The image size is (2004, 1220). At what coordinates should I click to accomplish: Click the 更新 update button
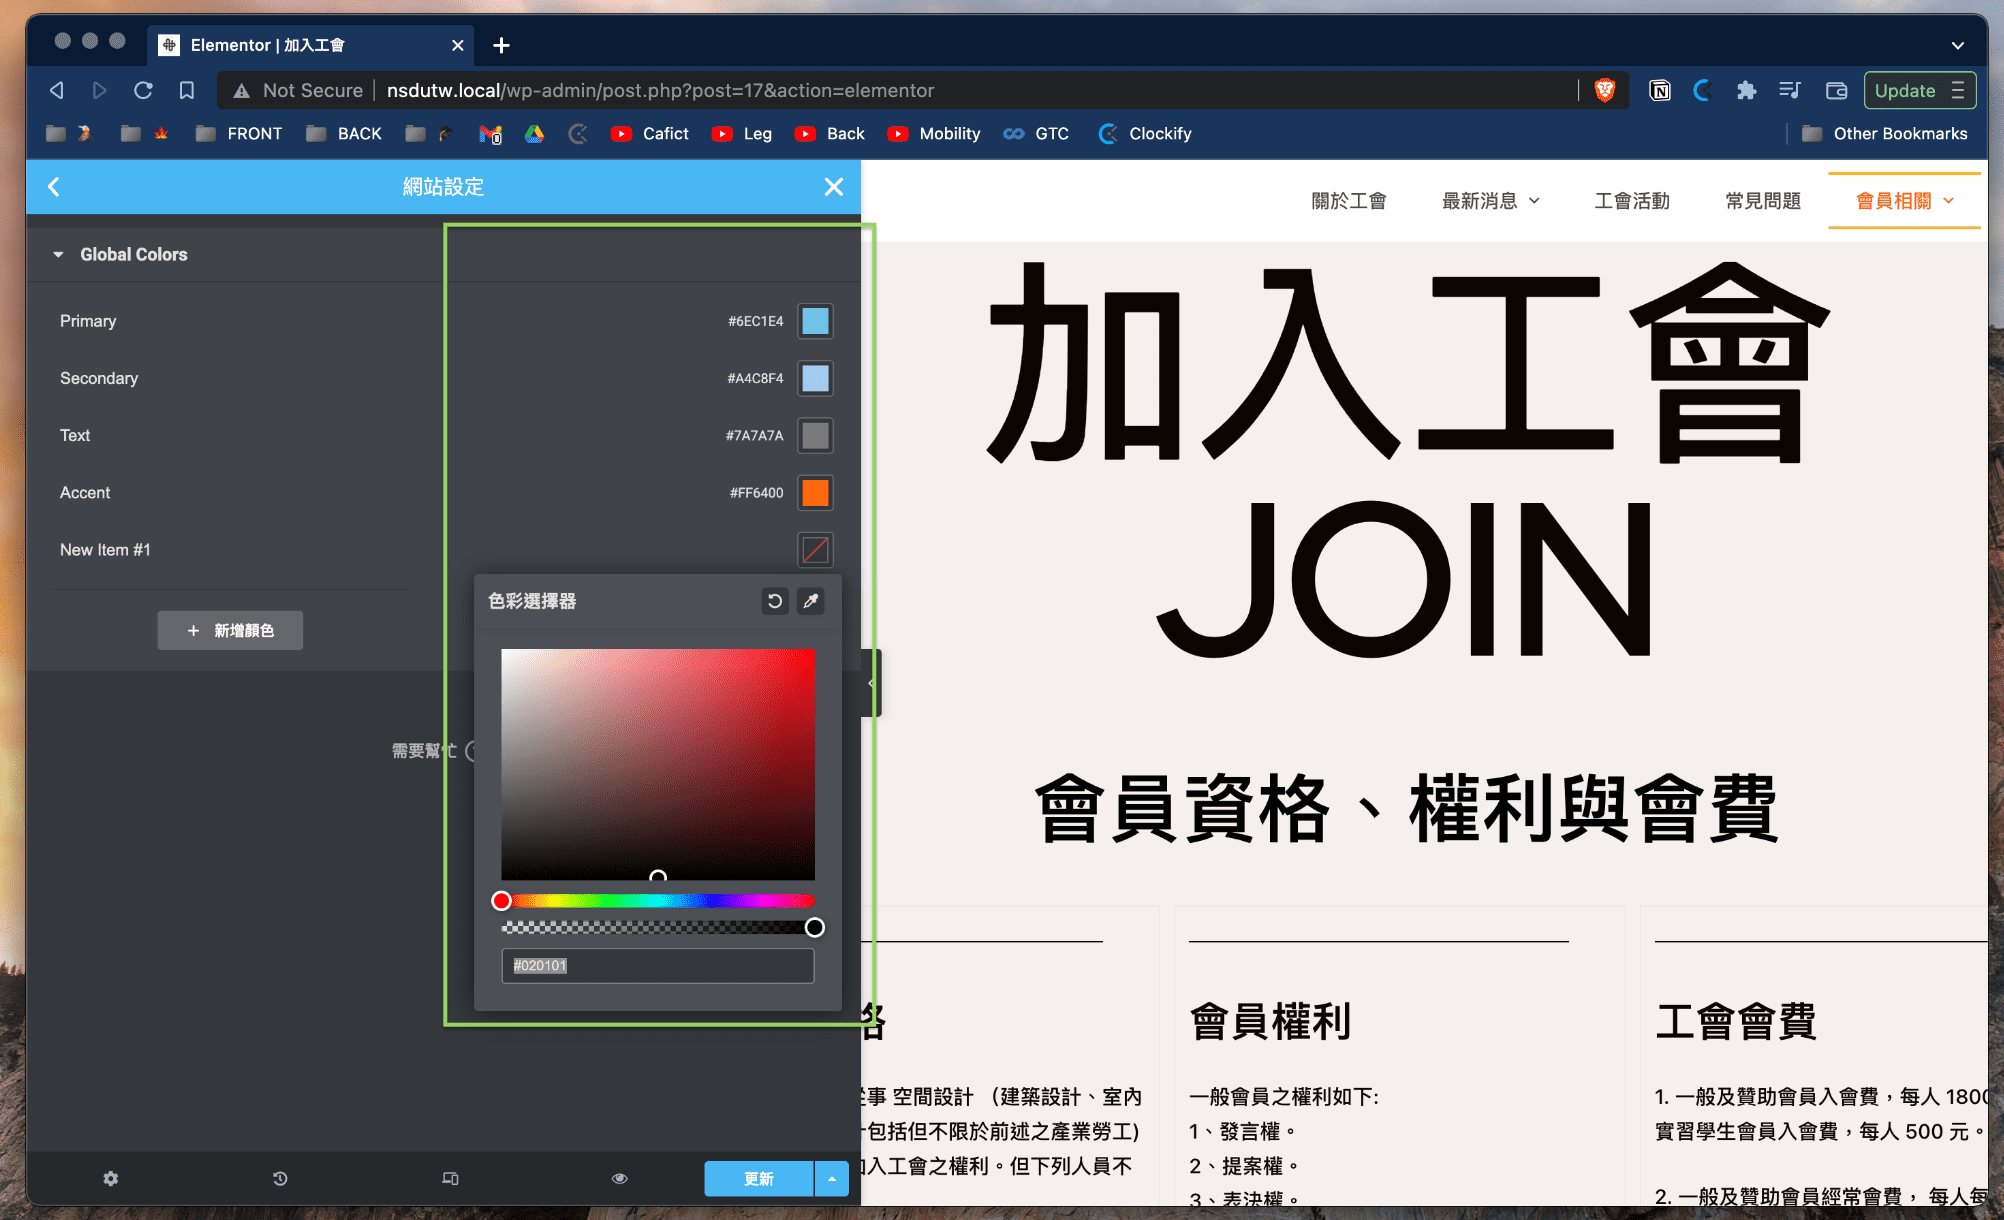point(759,1179)
